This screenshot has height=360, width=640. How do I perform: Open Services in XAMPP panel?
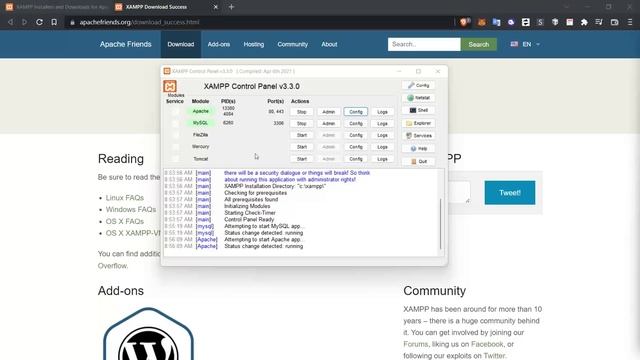418,136
